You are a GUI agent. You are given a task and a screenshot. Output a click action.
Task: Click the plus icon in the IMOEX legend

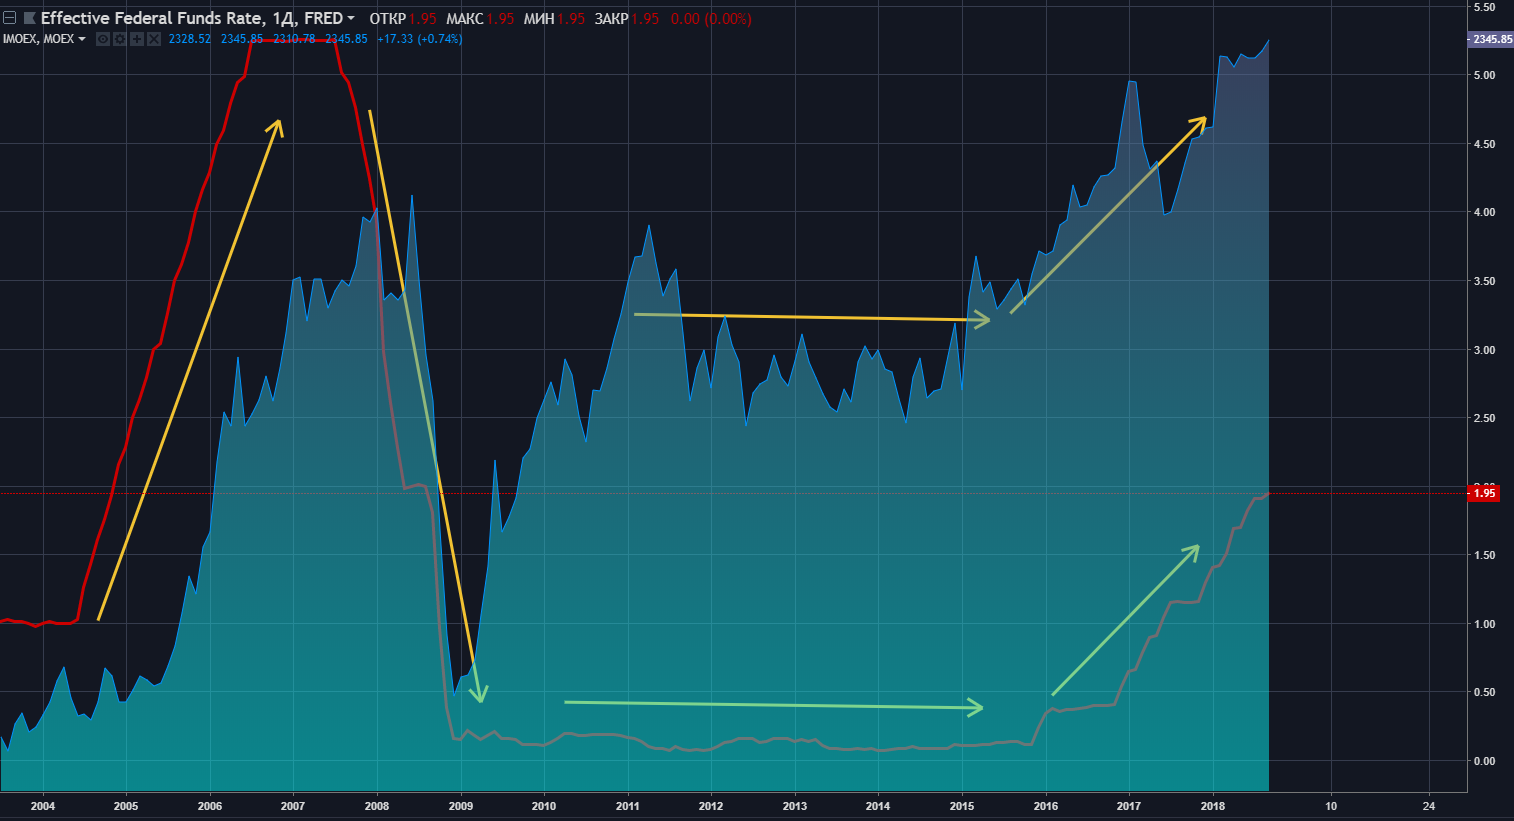point(136,39)
